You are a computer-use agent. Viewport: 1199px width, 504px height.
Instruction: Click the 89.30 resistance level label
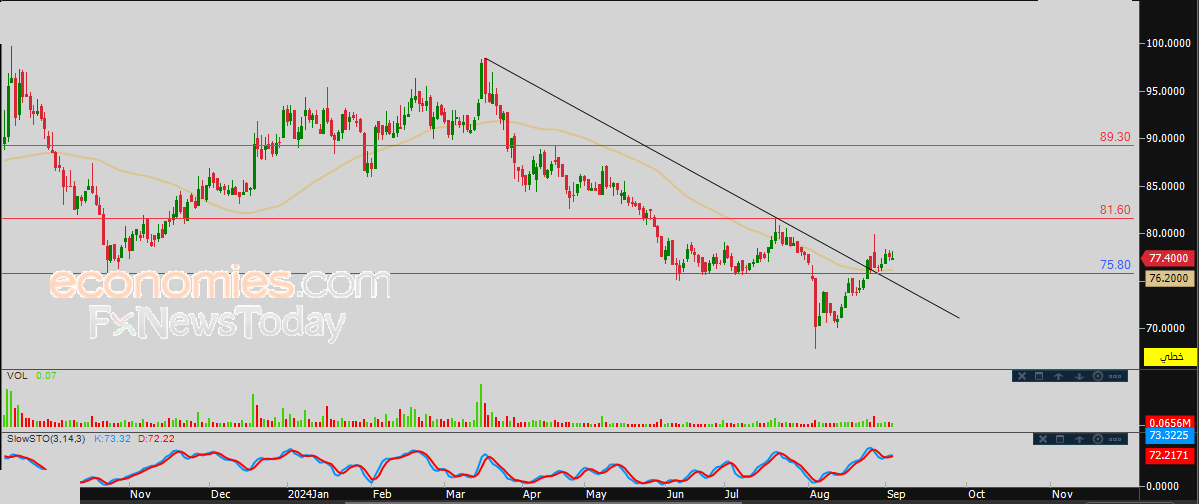pos(1115,137)
